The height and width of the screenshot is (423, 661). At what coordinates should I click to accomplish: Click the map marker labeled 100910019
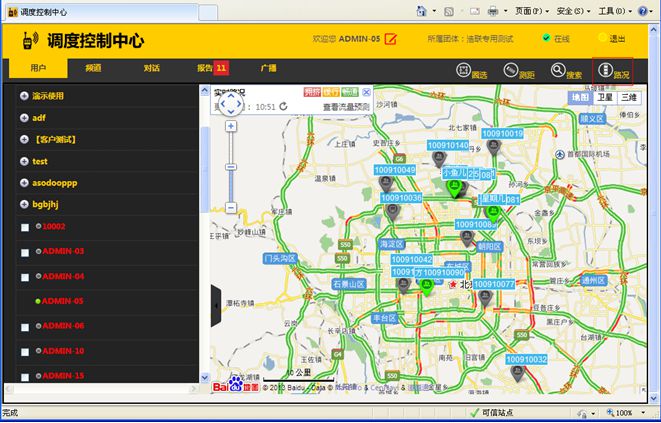tap(493, 147)
